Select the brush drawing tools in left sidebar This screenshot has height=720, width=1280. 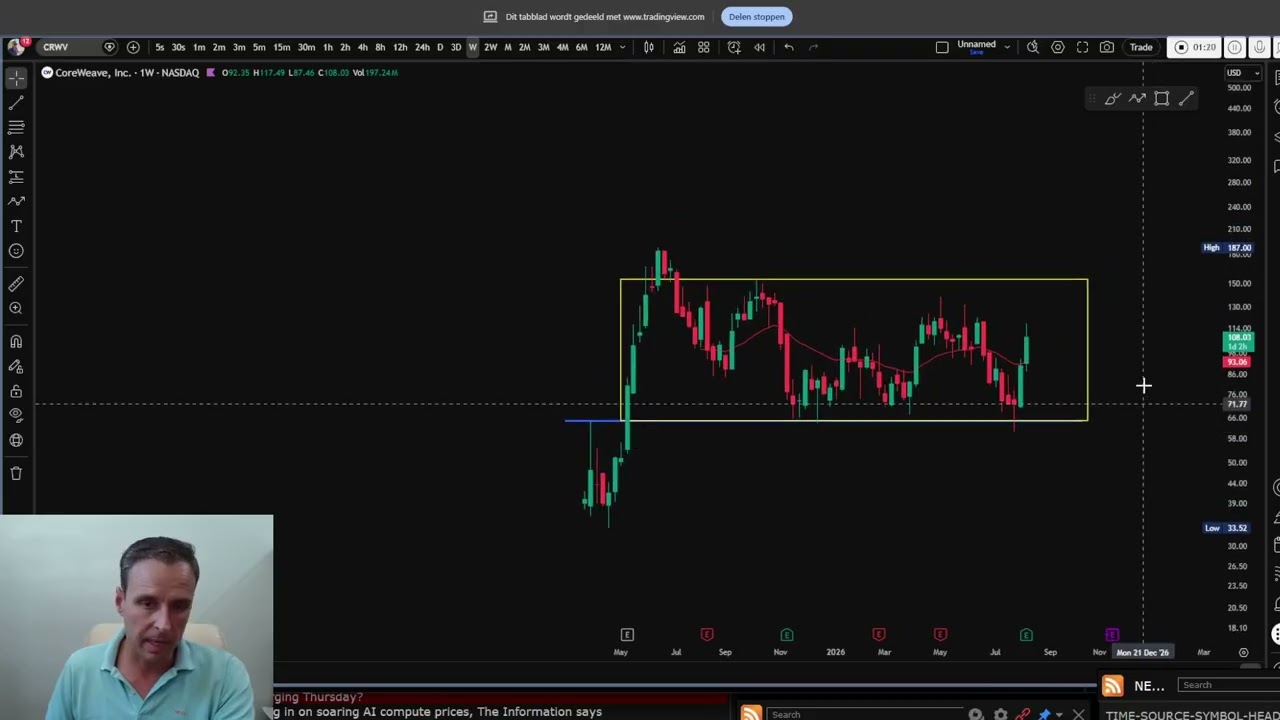click(x=16, y=201)
